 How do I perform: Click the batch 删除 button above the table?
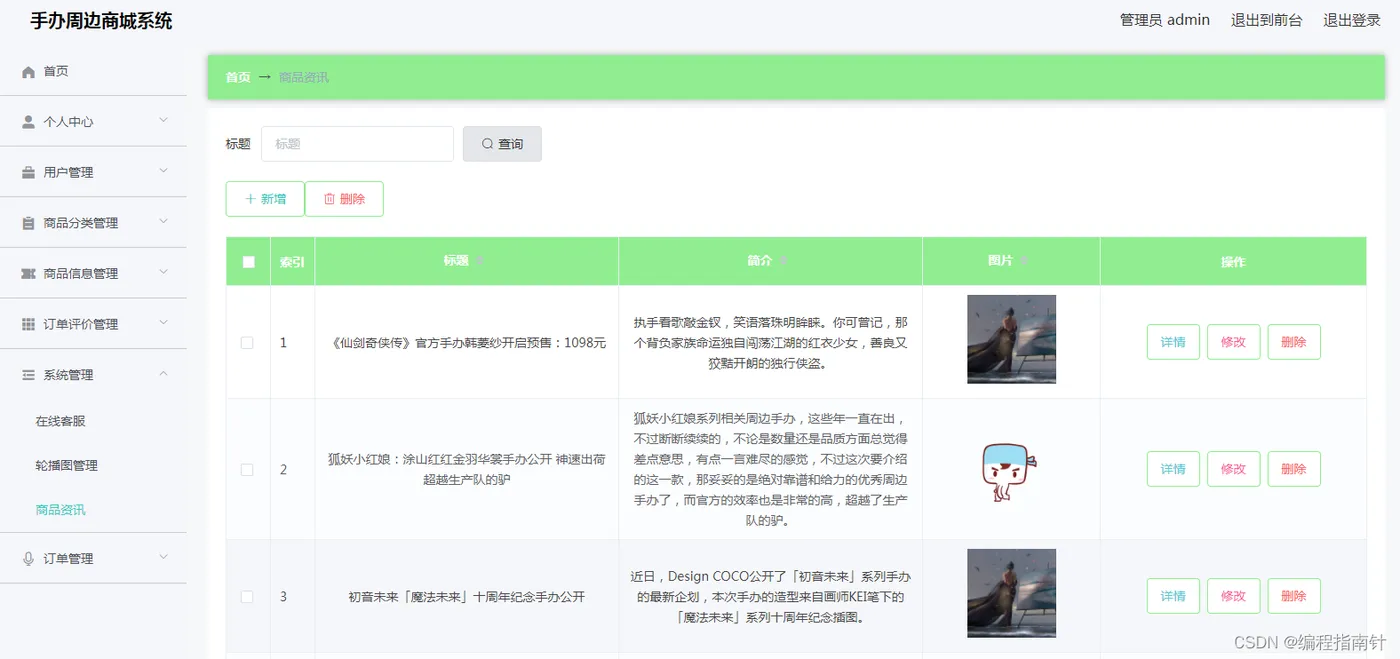344,199
